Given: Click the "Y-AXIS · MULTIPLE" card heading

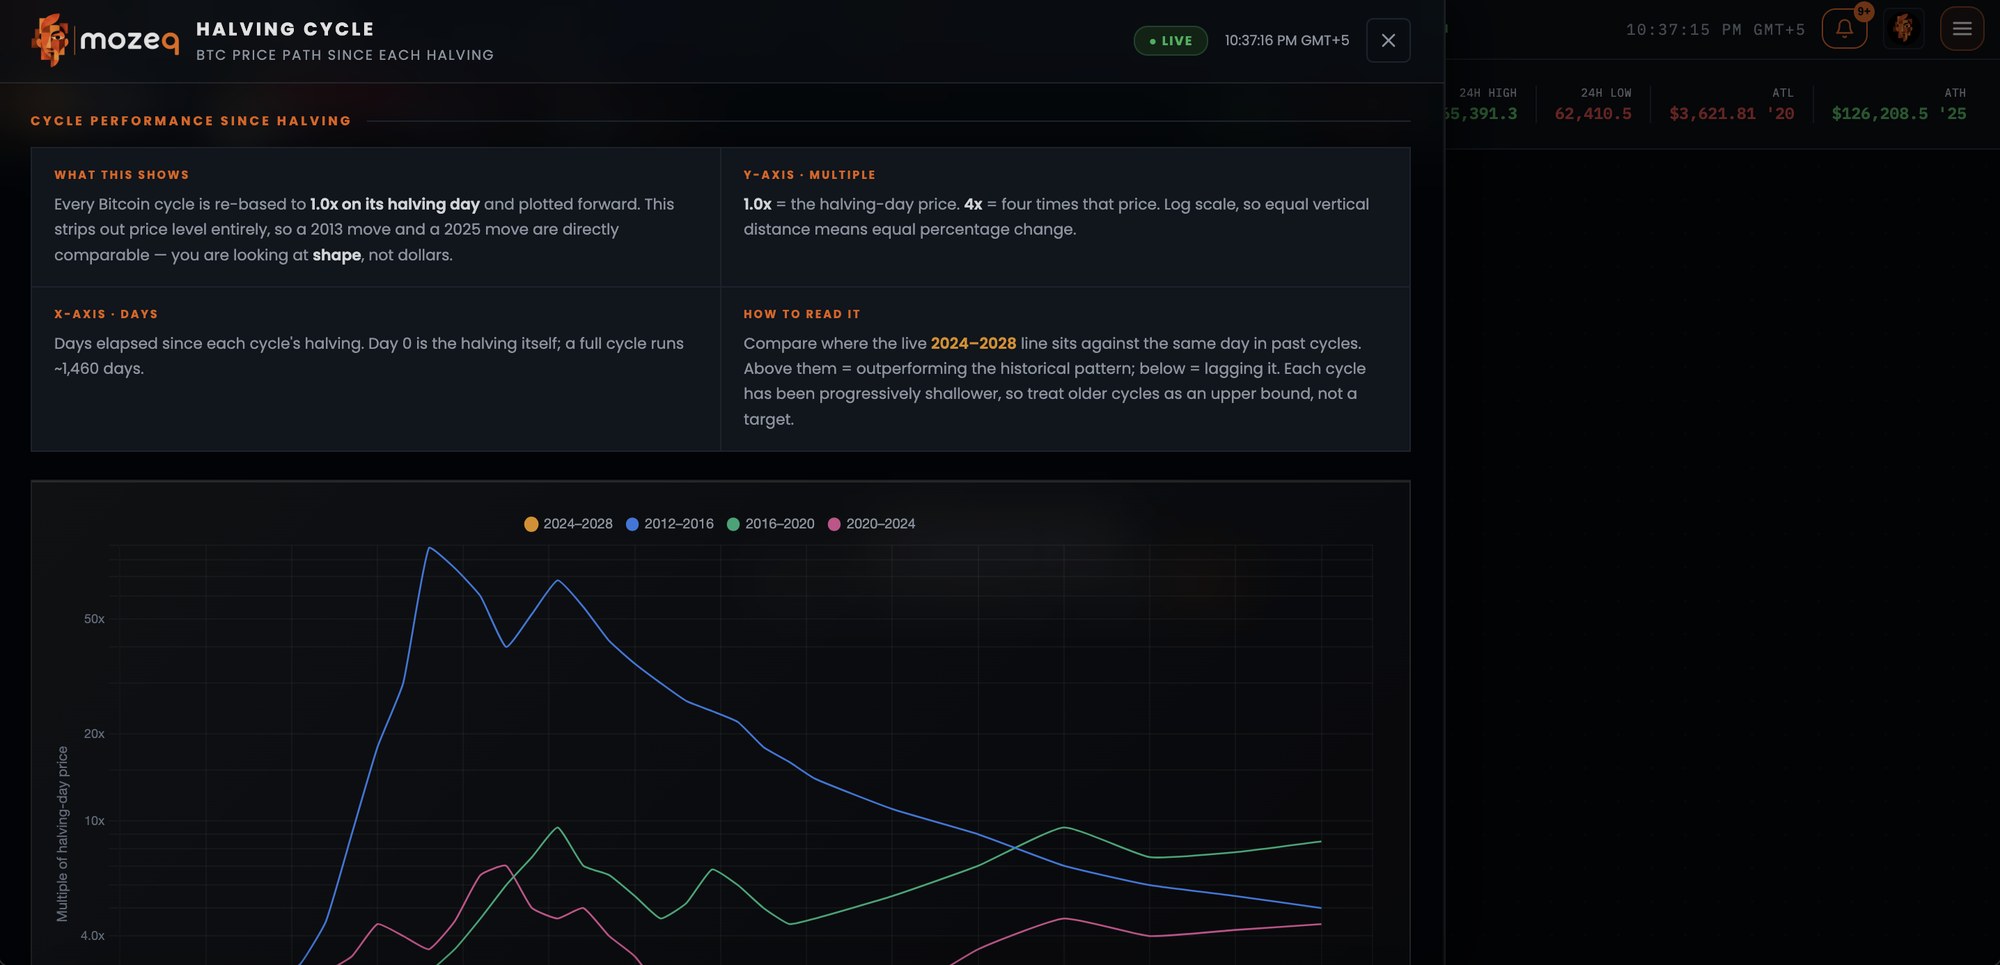Looking at the screenshot, I should (809, 175).
